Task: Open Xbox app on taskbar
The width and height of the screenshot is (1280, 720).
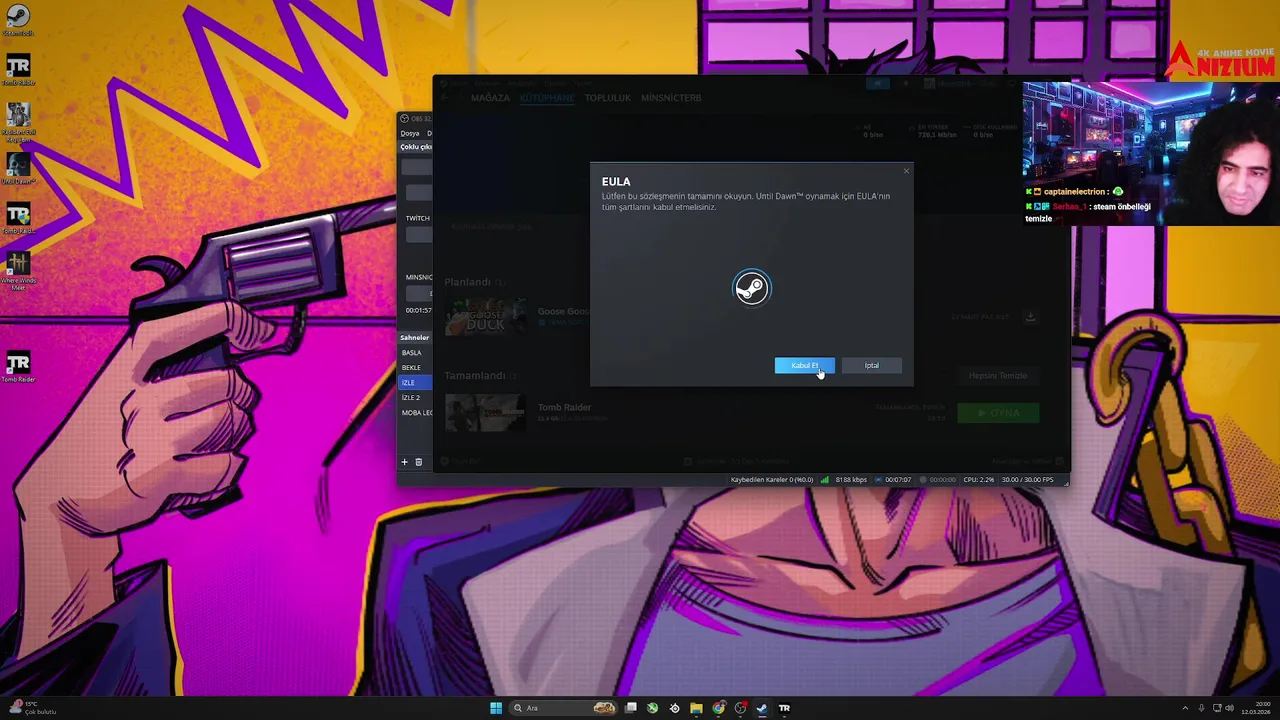Action: click(x=652, y=708)
